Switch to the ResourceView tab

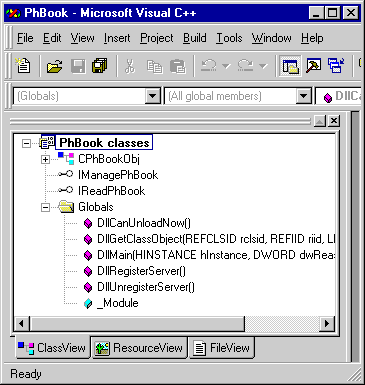[139, 348]
